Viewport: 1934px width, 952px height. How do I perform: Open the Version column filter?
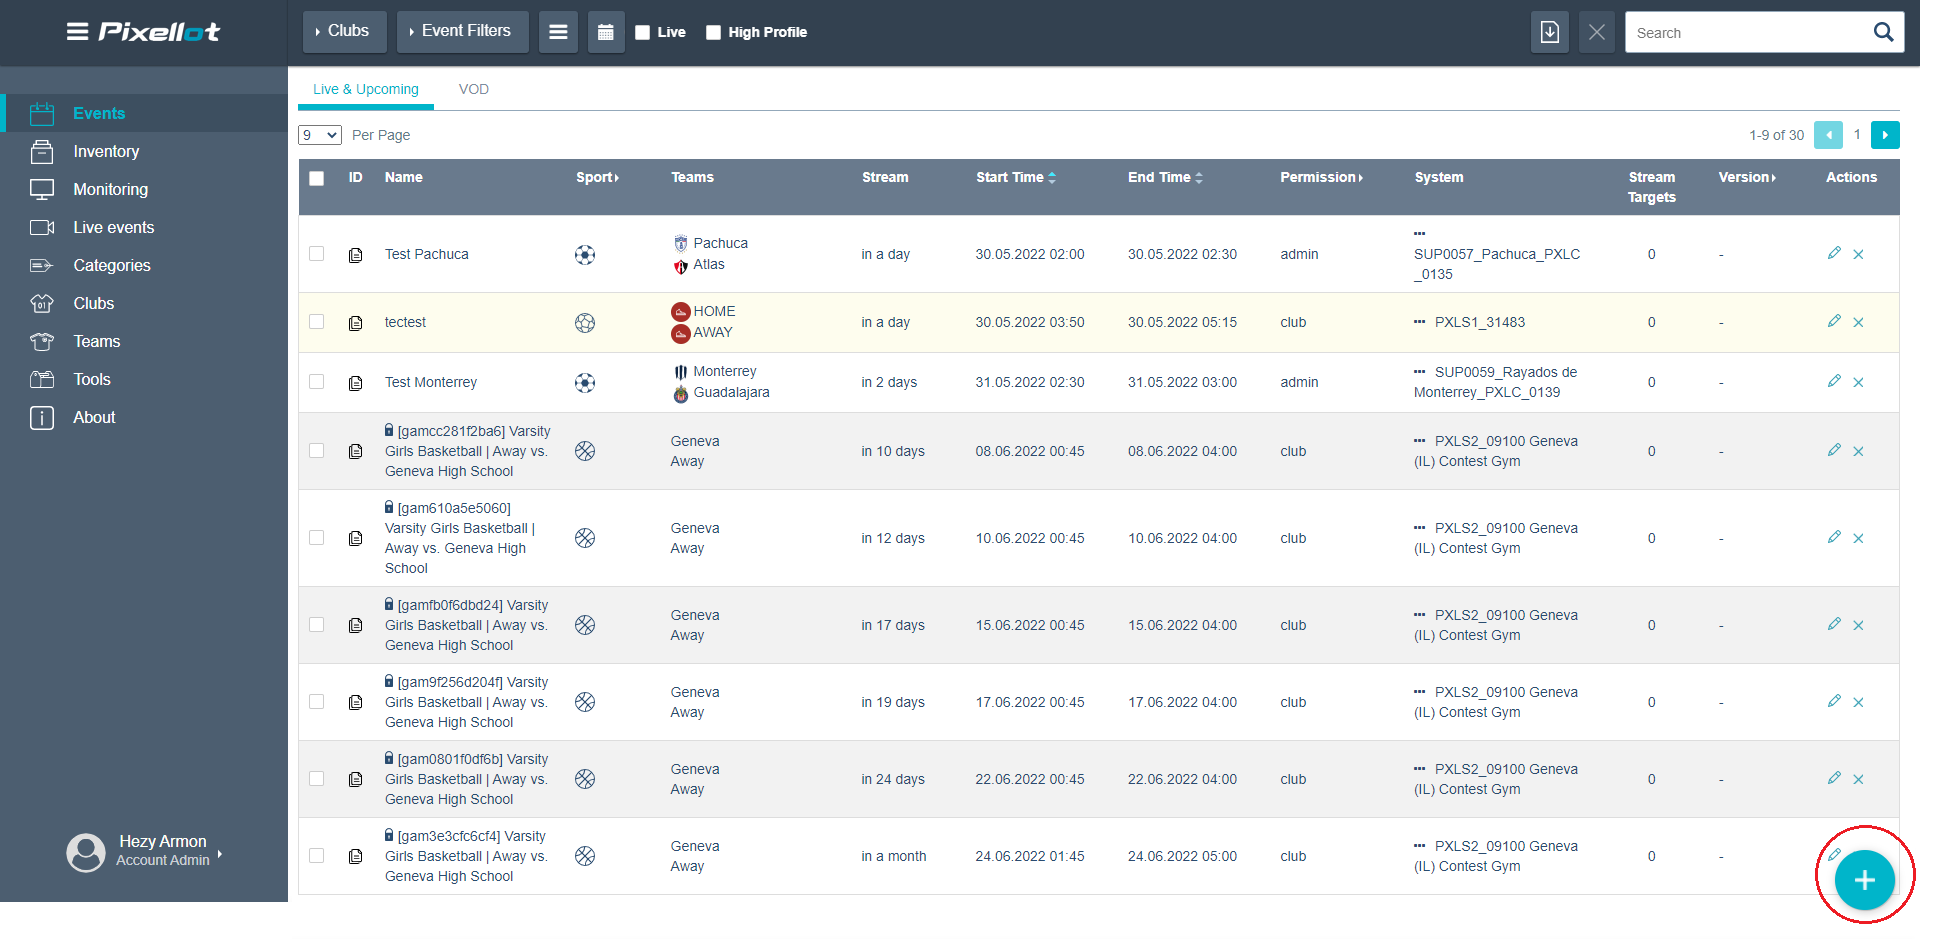[1747, 177]
